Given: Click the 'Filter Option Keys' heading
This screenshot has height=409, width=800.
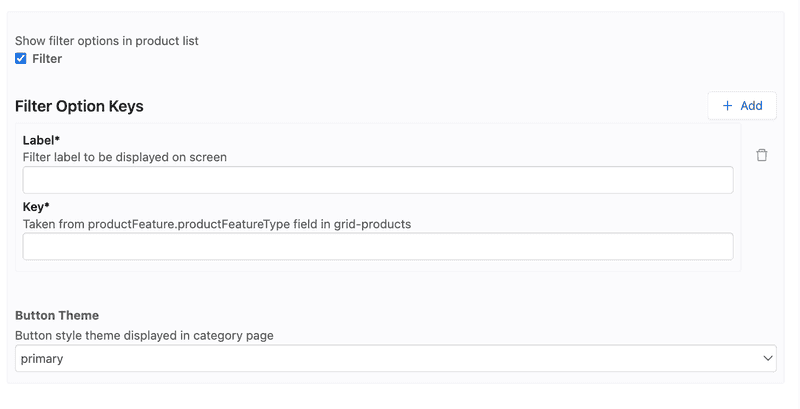Looking at the screenshot, I should [x=79, y=106].
